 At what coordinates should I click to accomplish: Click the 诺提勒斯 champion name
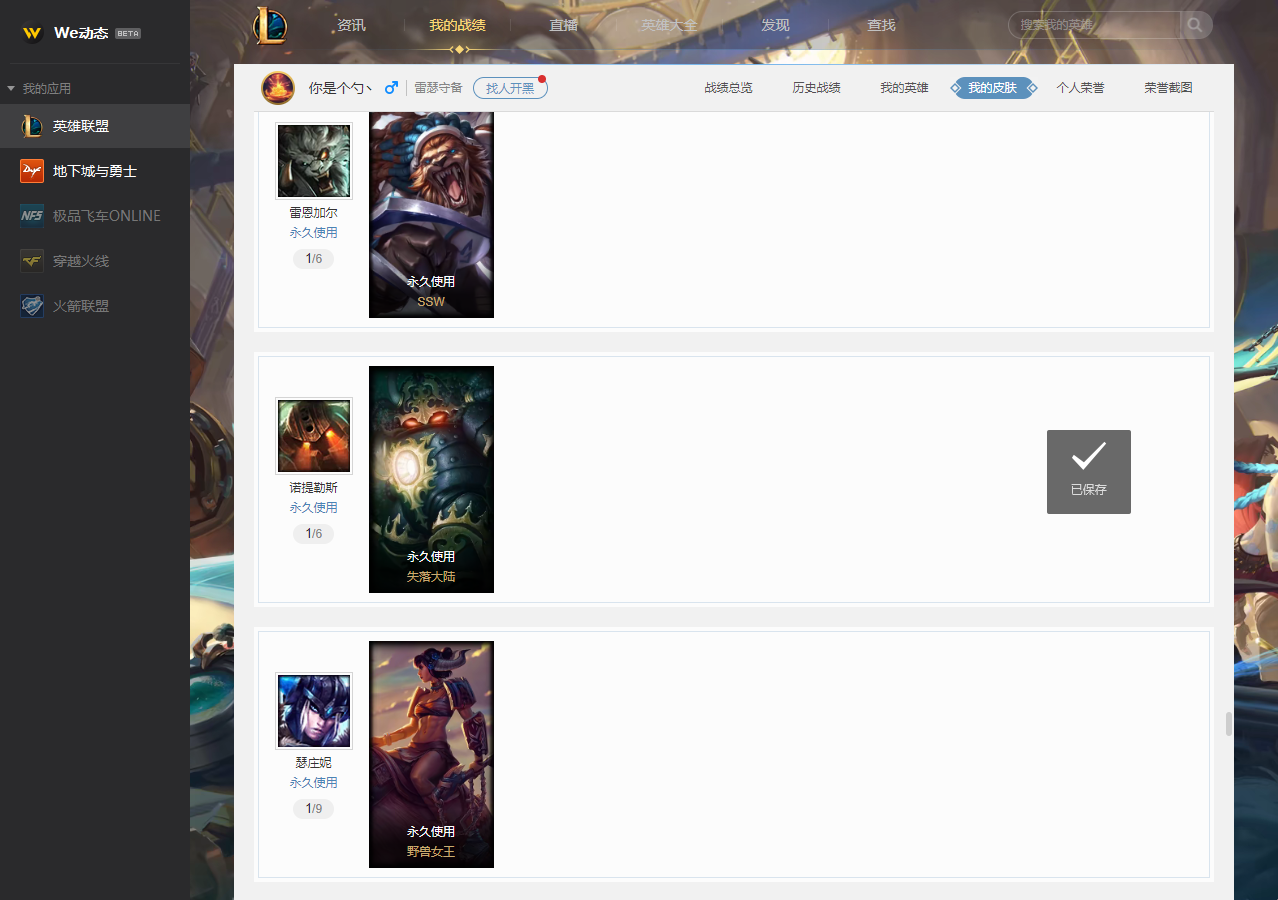[314, 488]
